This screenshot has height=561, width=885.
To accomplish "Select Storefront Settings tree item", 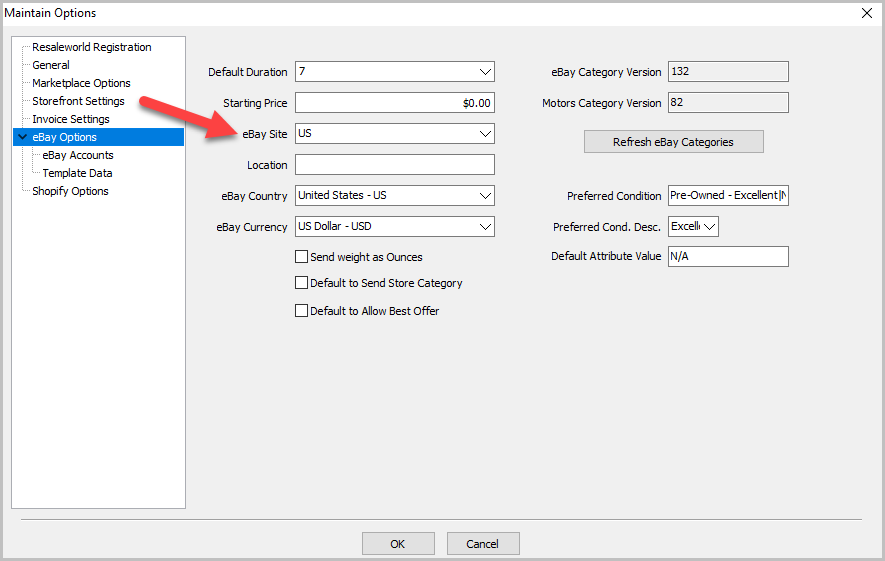I will (x=78, y=101).
